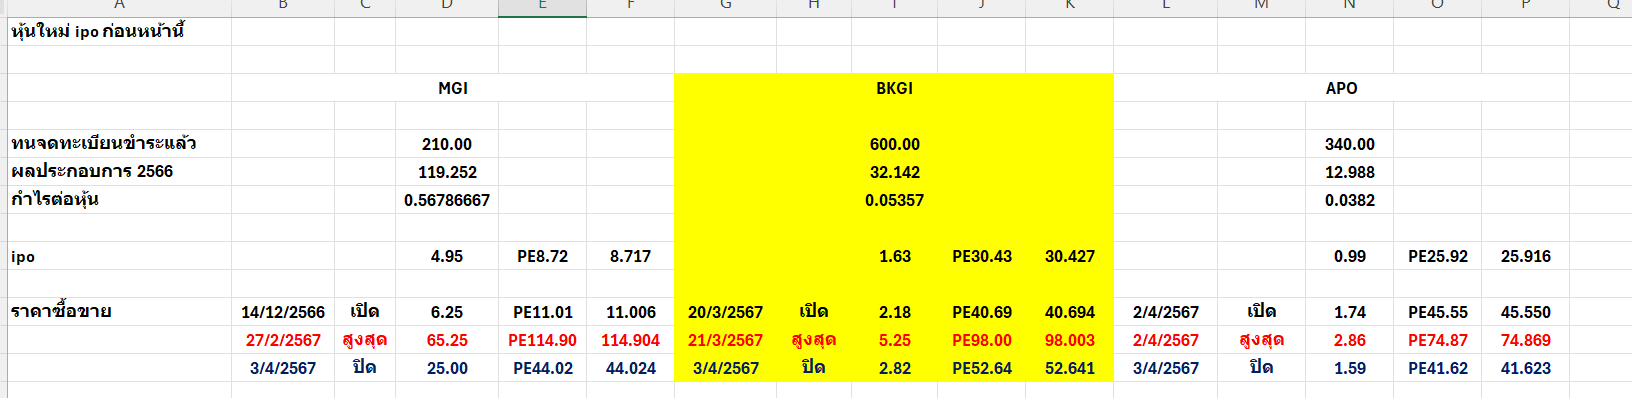Select the red PE98.00 cell
This screenshot has width=1632, height=398.
coord(982,340)
